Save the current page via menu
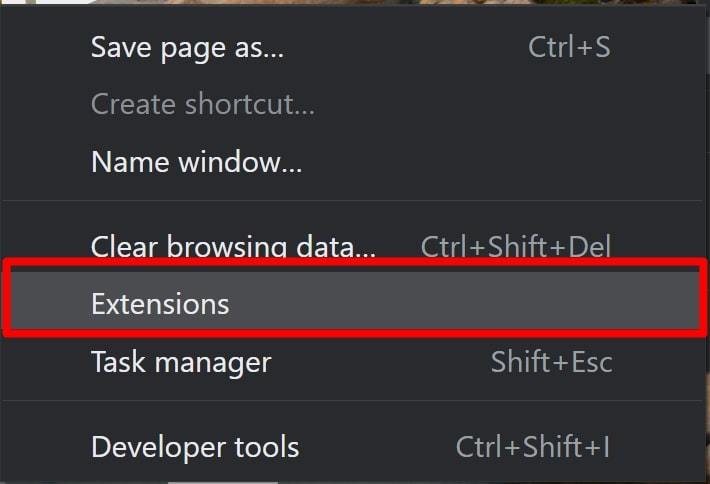This screenshot has width=710, height=484. (355, 47)
